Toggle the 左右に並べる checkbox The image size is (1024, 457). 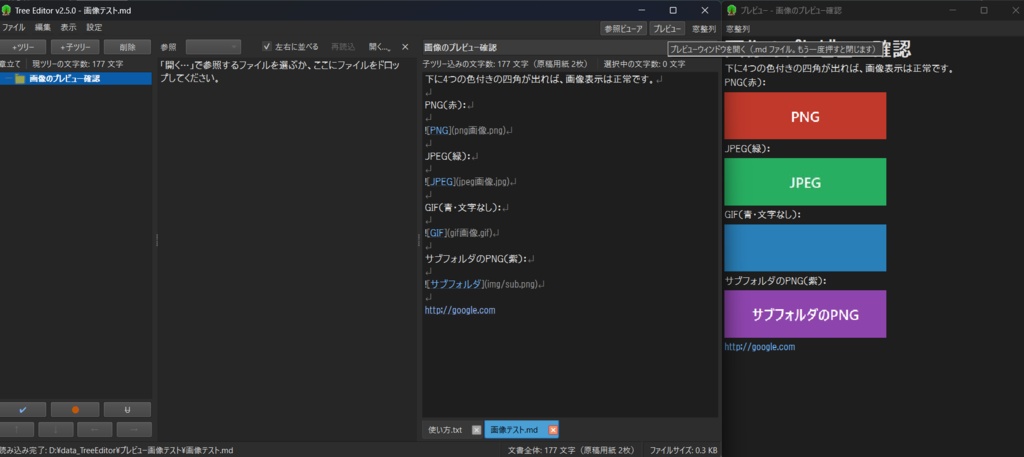(266, 46)
